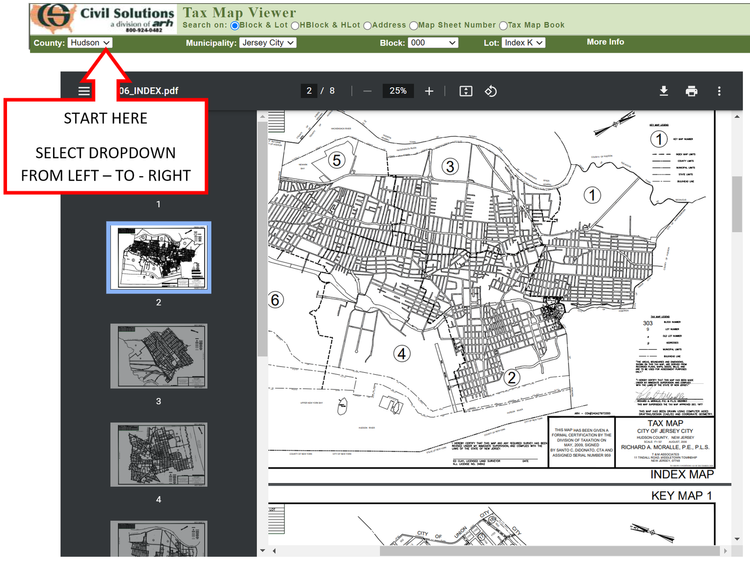This screenshot has width=750, height=563.
Task: Print the PDF document
Action: [691, 91]
